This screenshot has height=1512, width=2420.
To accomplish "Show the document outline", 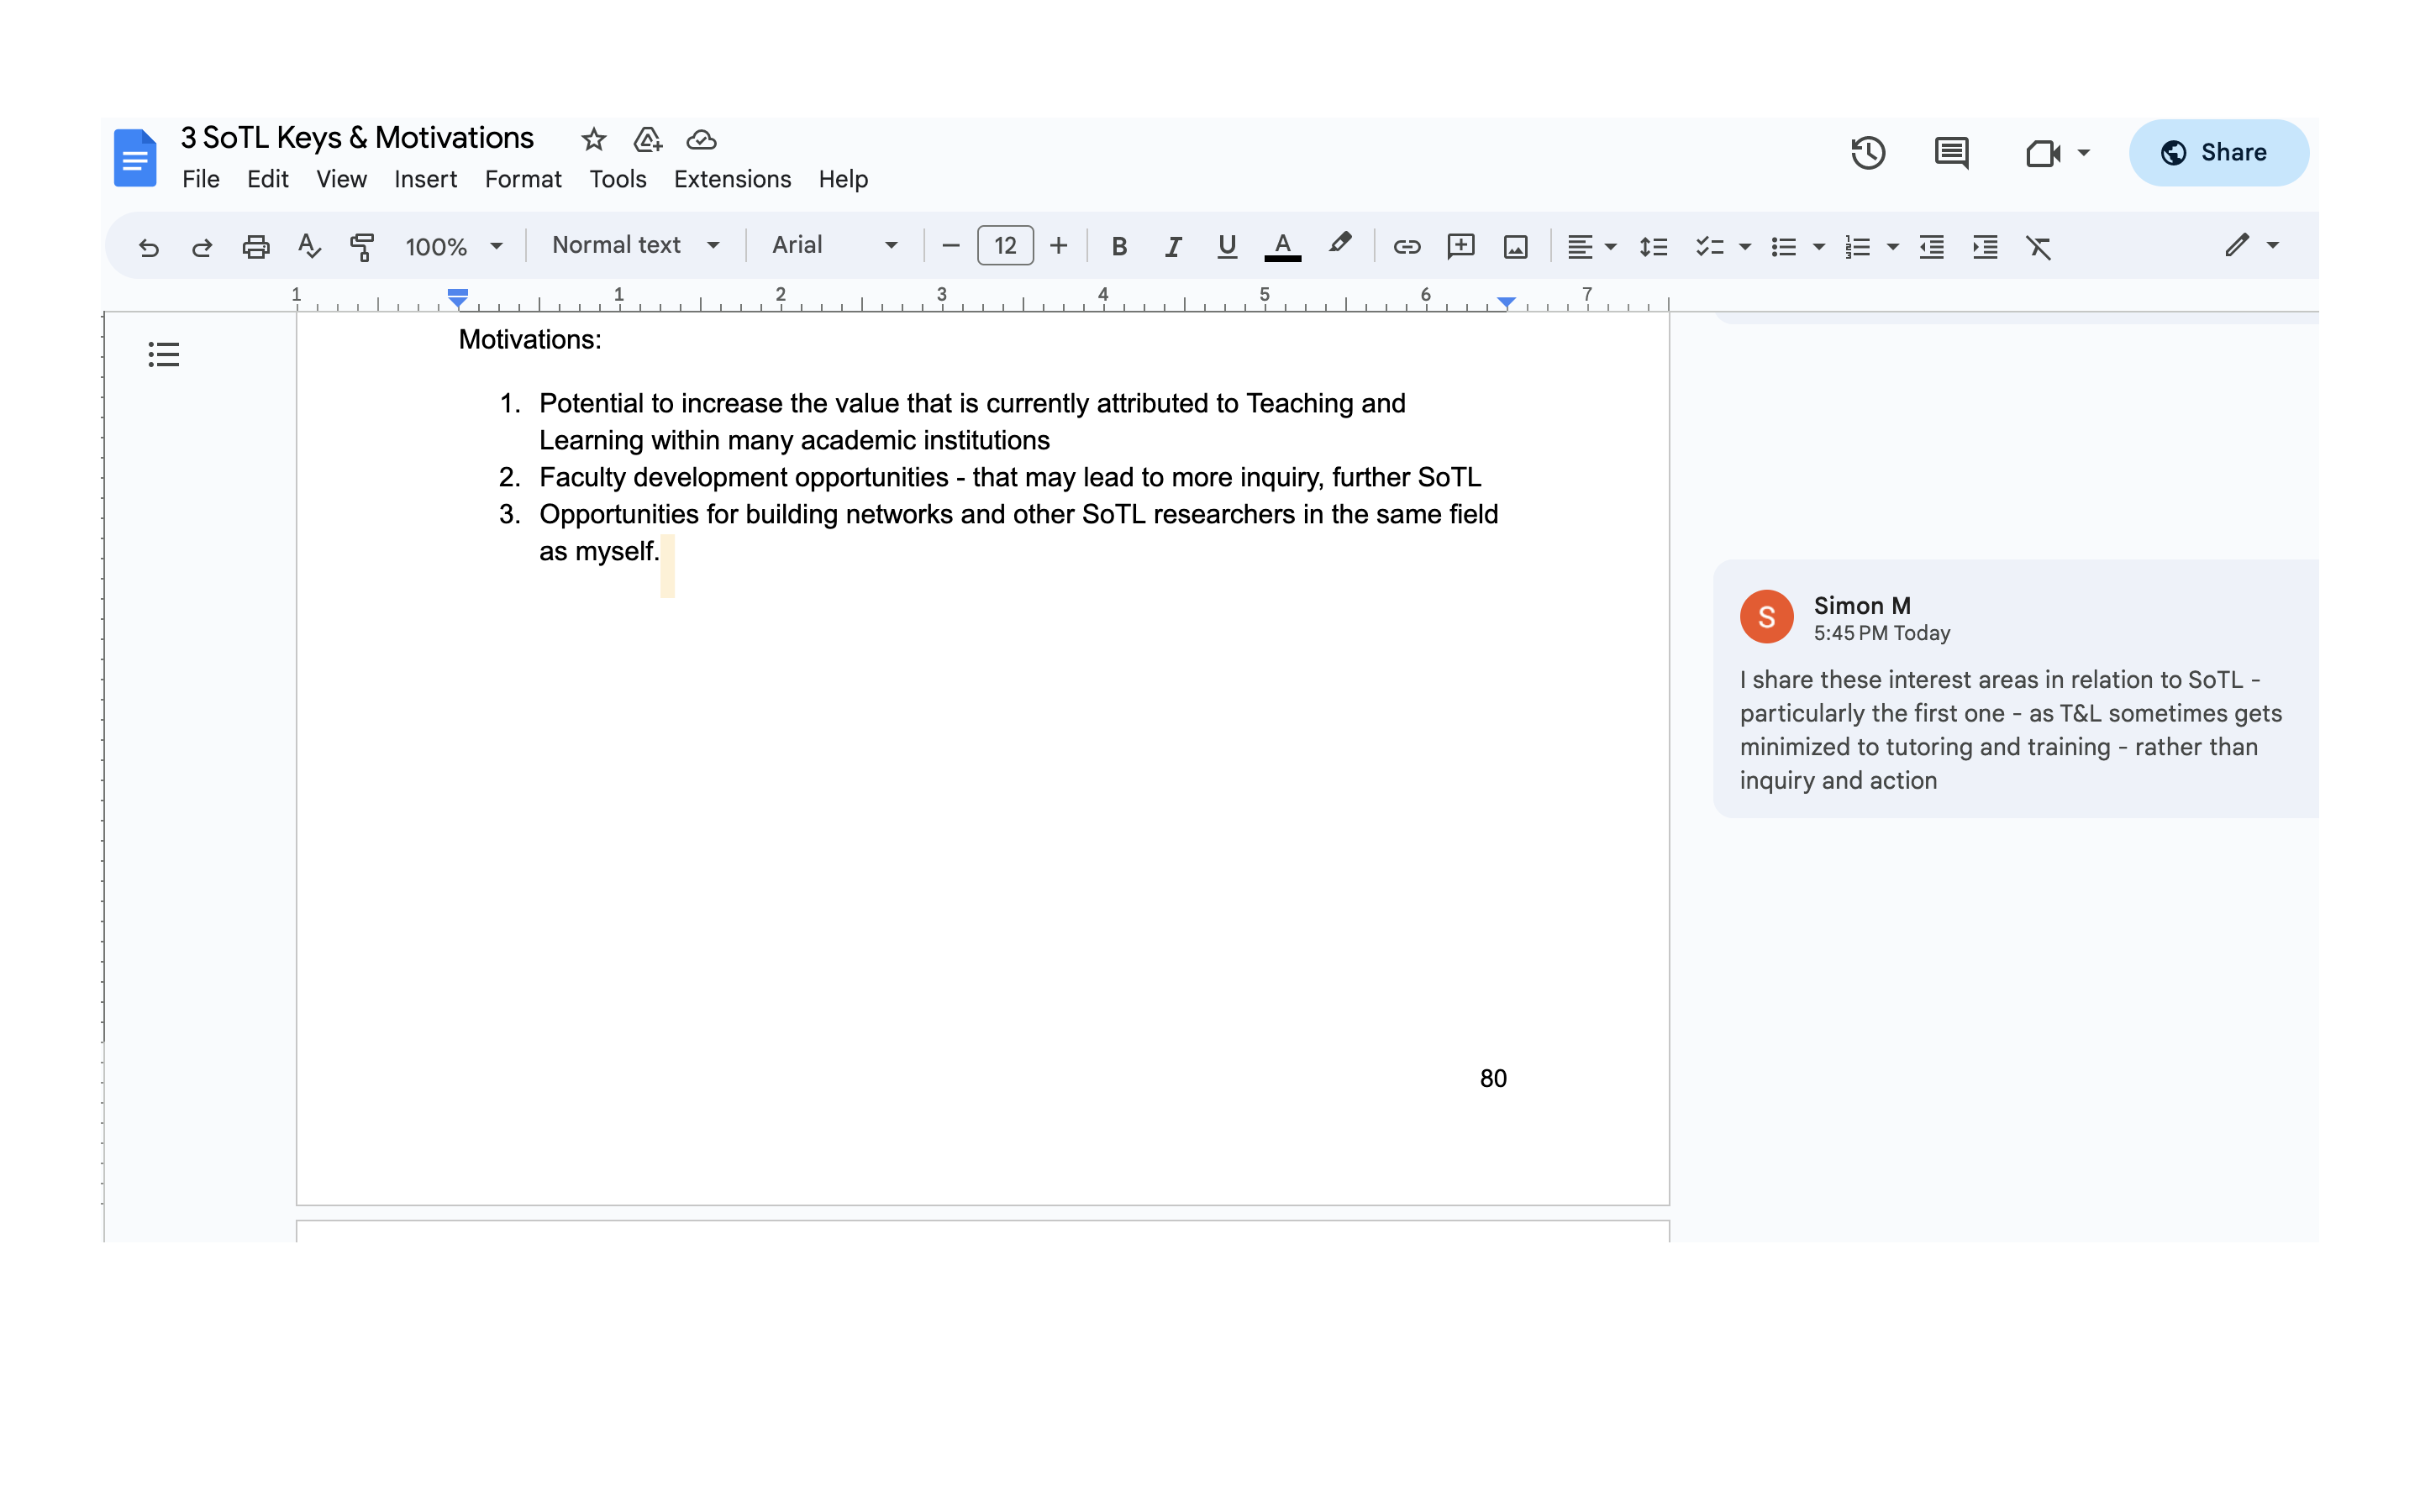I will [x=163, y=354].
